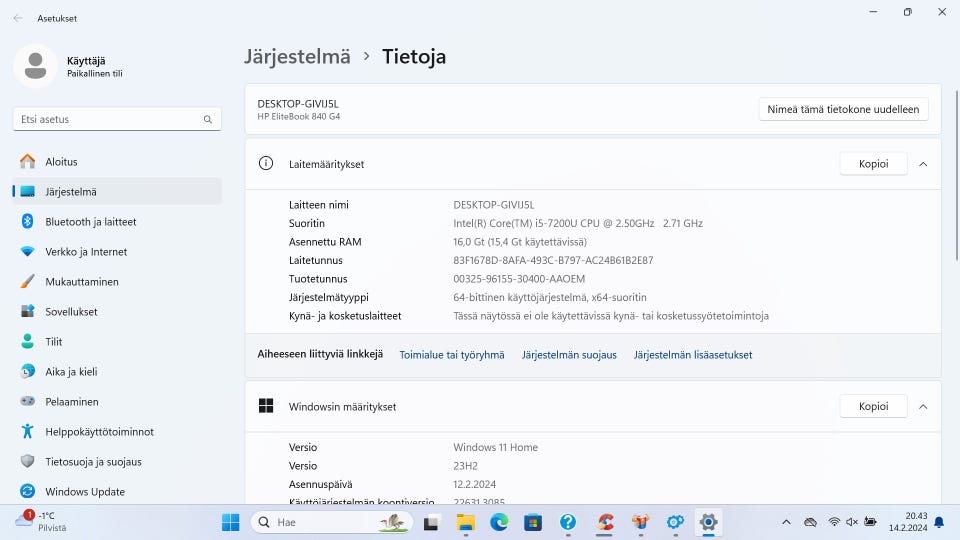Open Microsoft Store from the taskbar
960x540 pixels.
click(533, 522)
